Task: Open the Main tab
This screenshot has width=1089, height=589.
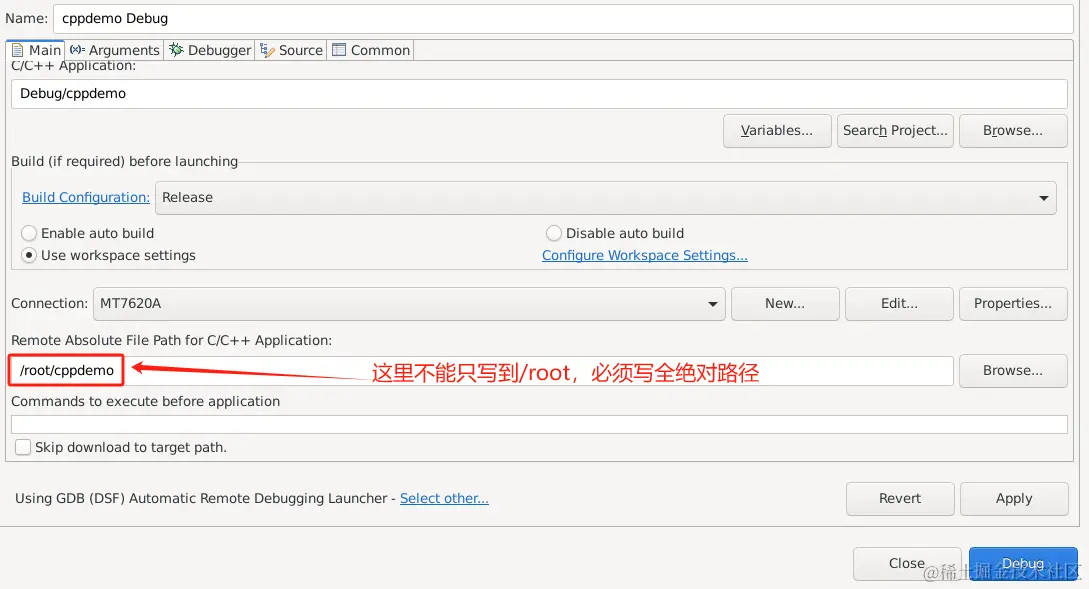Action: (x=36, y=50)
